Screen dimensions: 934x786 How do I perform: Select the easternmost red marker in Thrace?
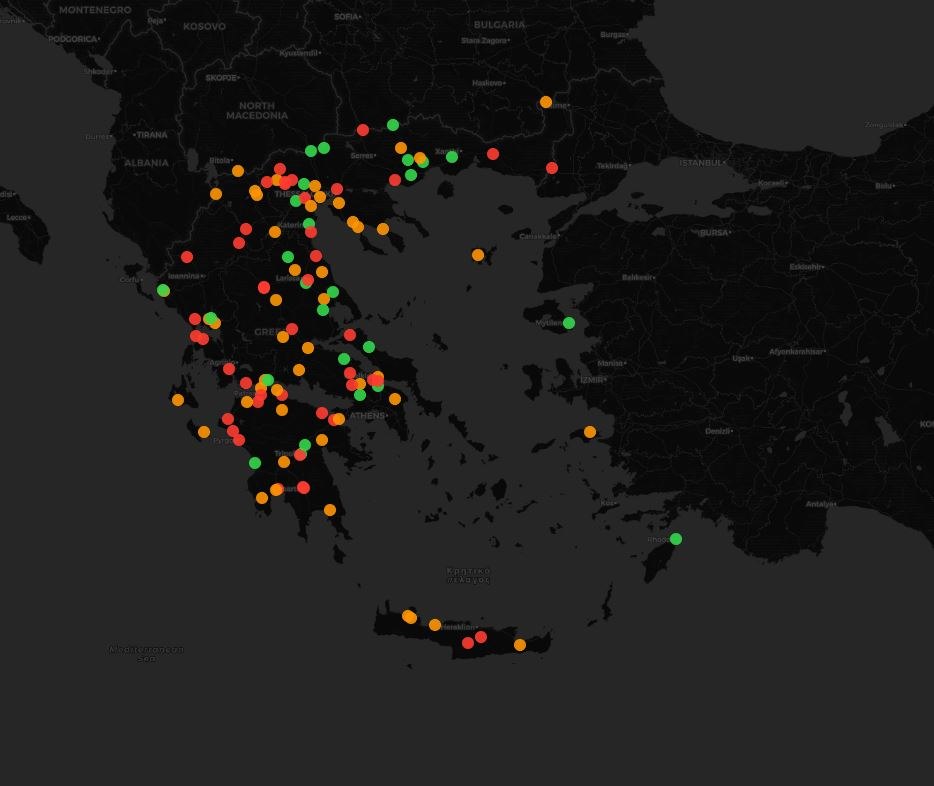coord(552,168)
